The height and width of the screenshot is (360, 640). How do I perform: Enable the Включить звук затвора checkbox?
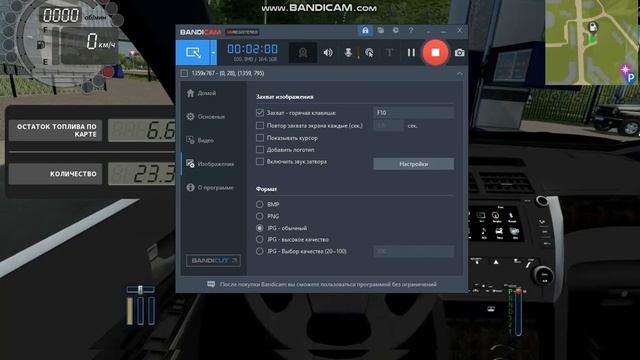coord(260,162)
